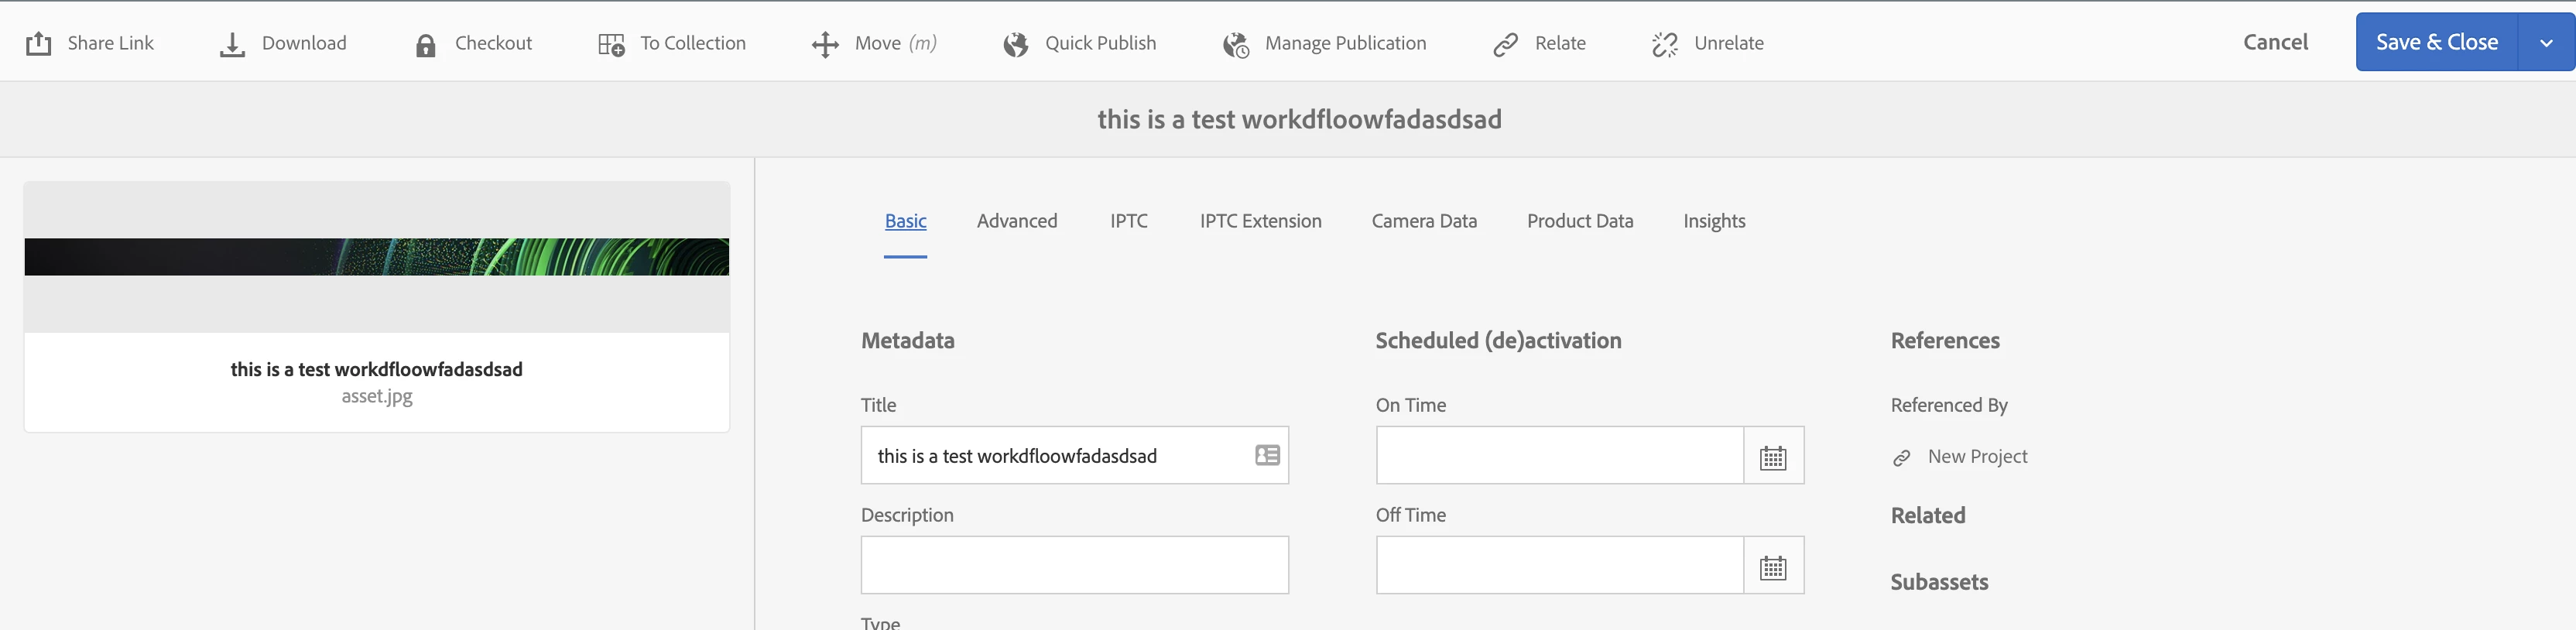This screenshot has height=630, width=2576.
Task: Click the Quick Publish globe icon
Action: click(x=1016, y=45)
